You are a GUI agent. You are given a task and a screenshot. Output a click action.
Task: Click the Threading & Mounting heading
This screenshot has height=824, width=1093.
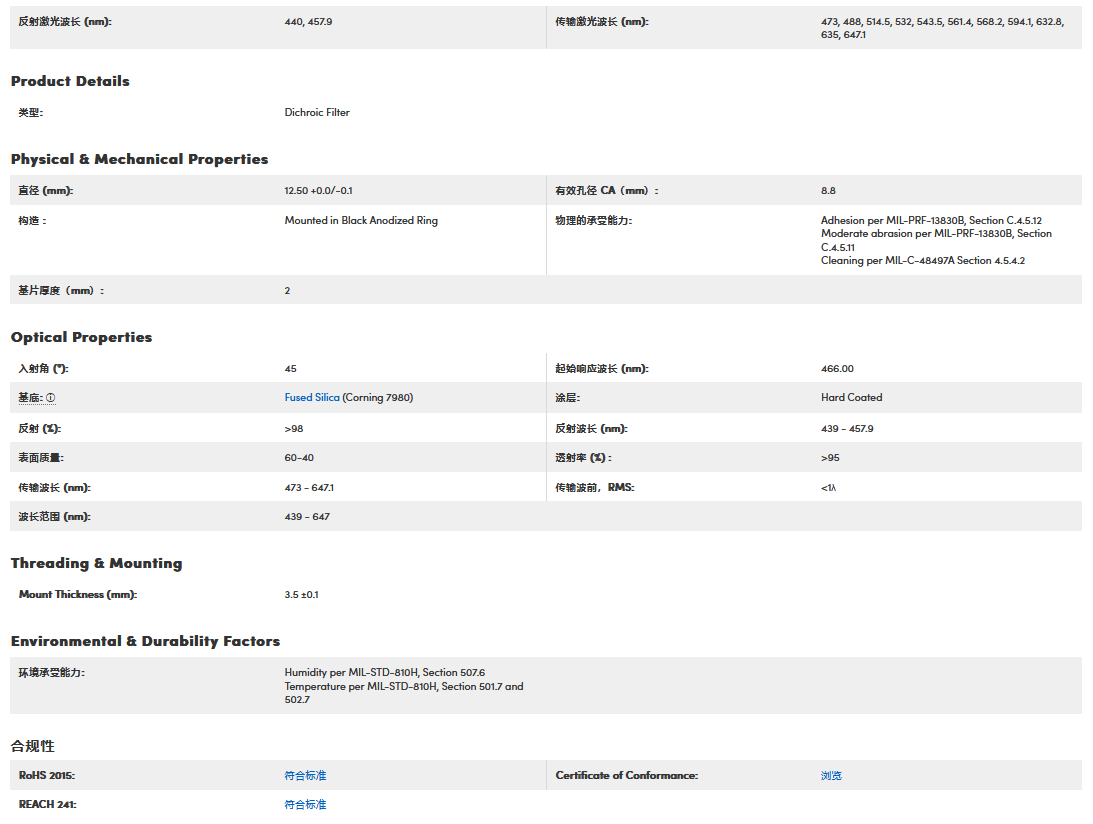(x=96, y=563)
